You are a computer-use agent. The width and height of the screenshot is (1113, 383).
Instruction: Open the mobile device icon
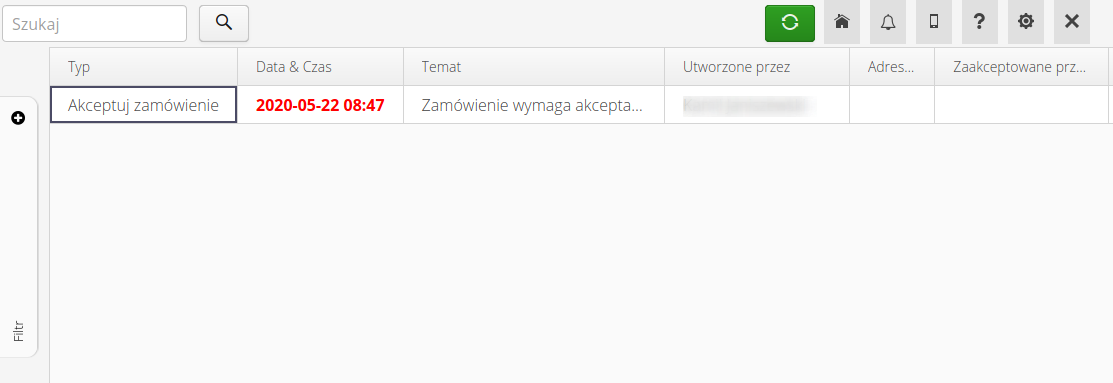coord(934,22)
